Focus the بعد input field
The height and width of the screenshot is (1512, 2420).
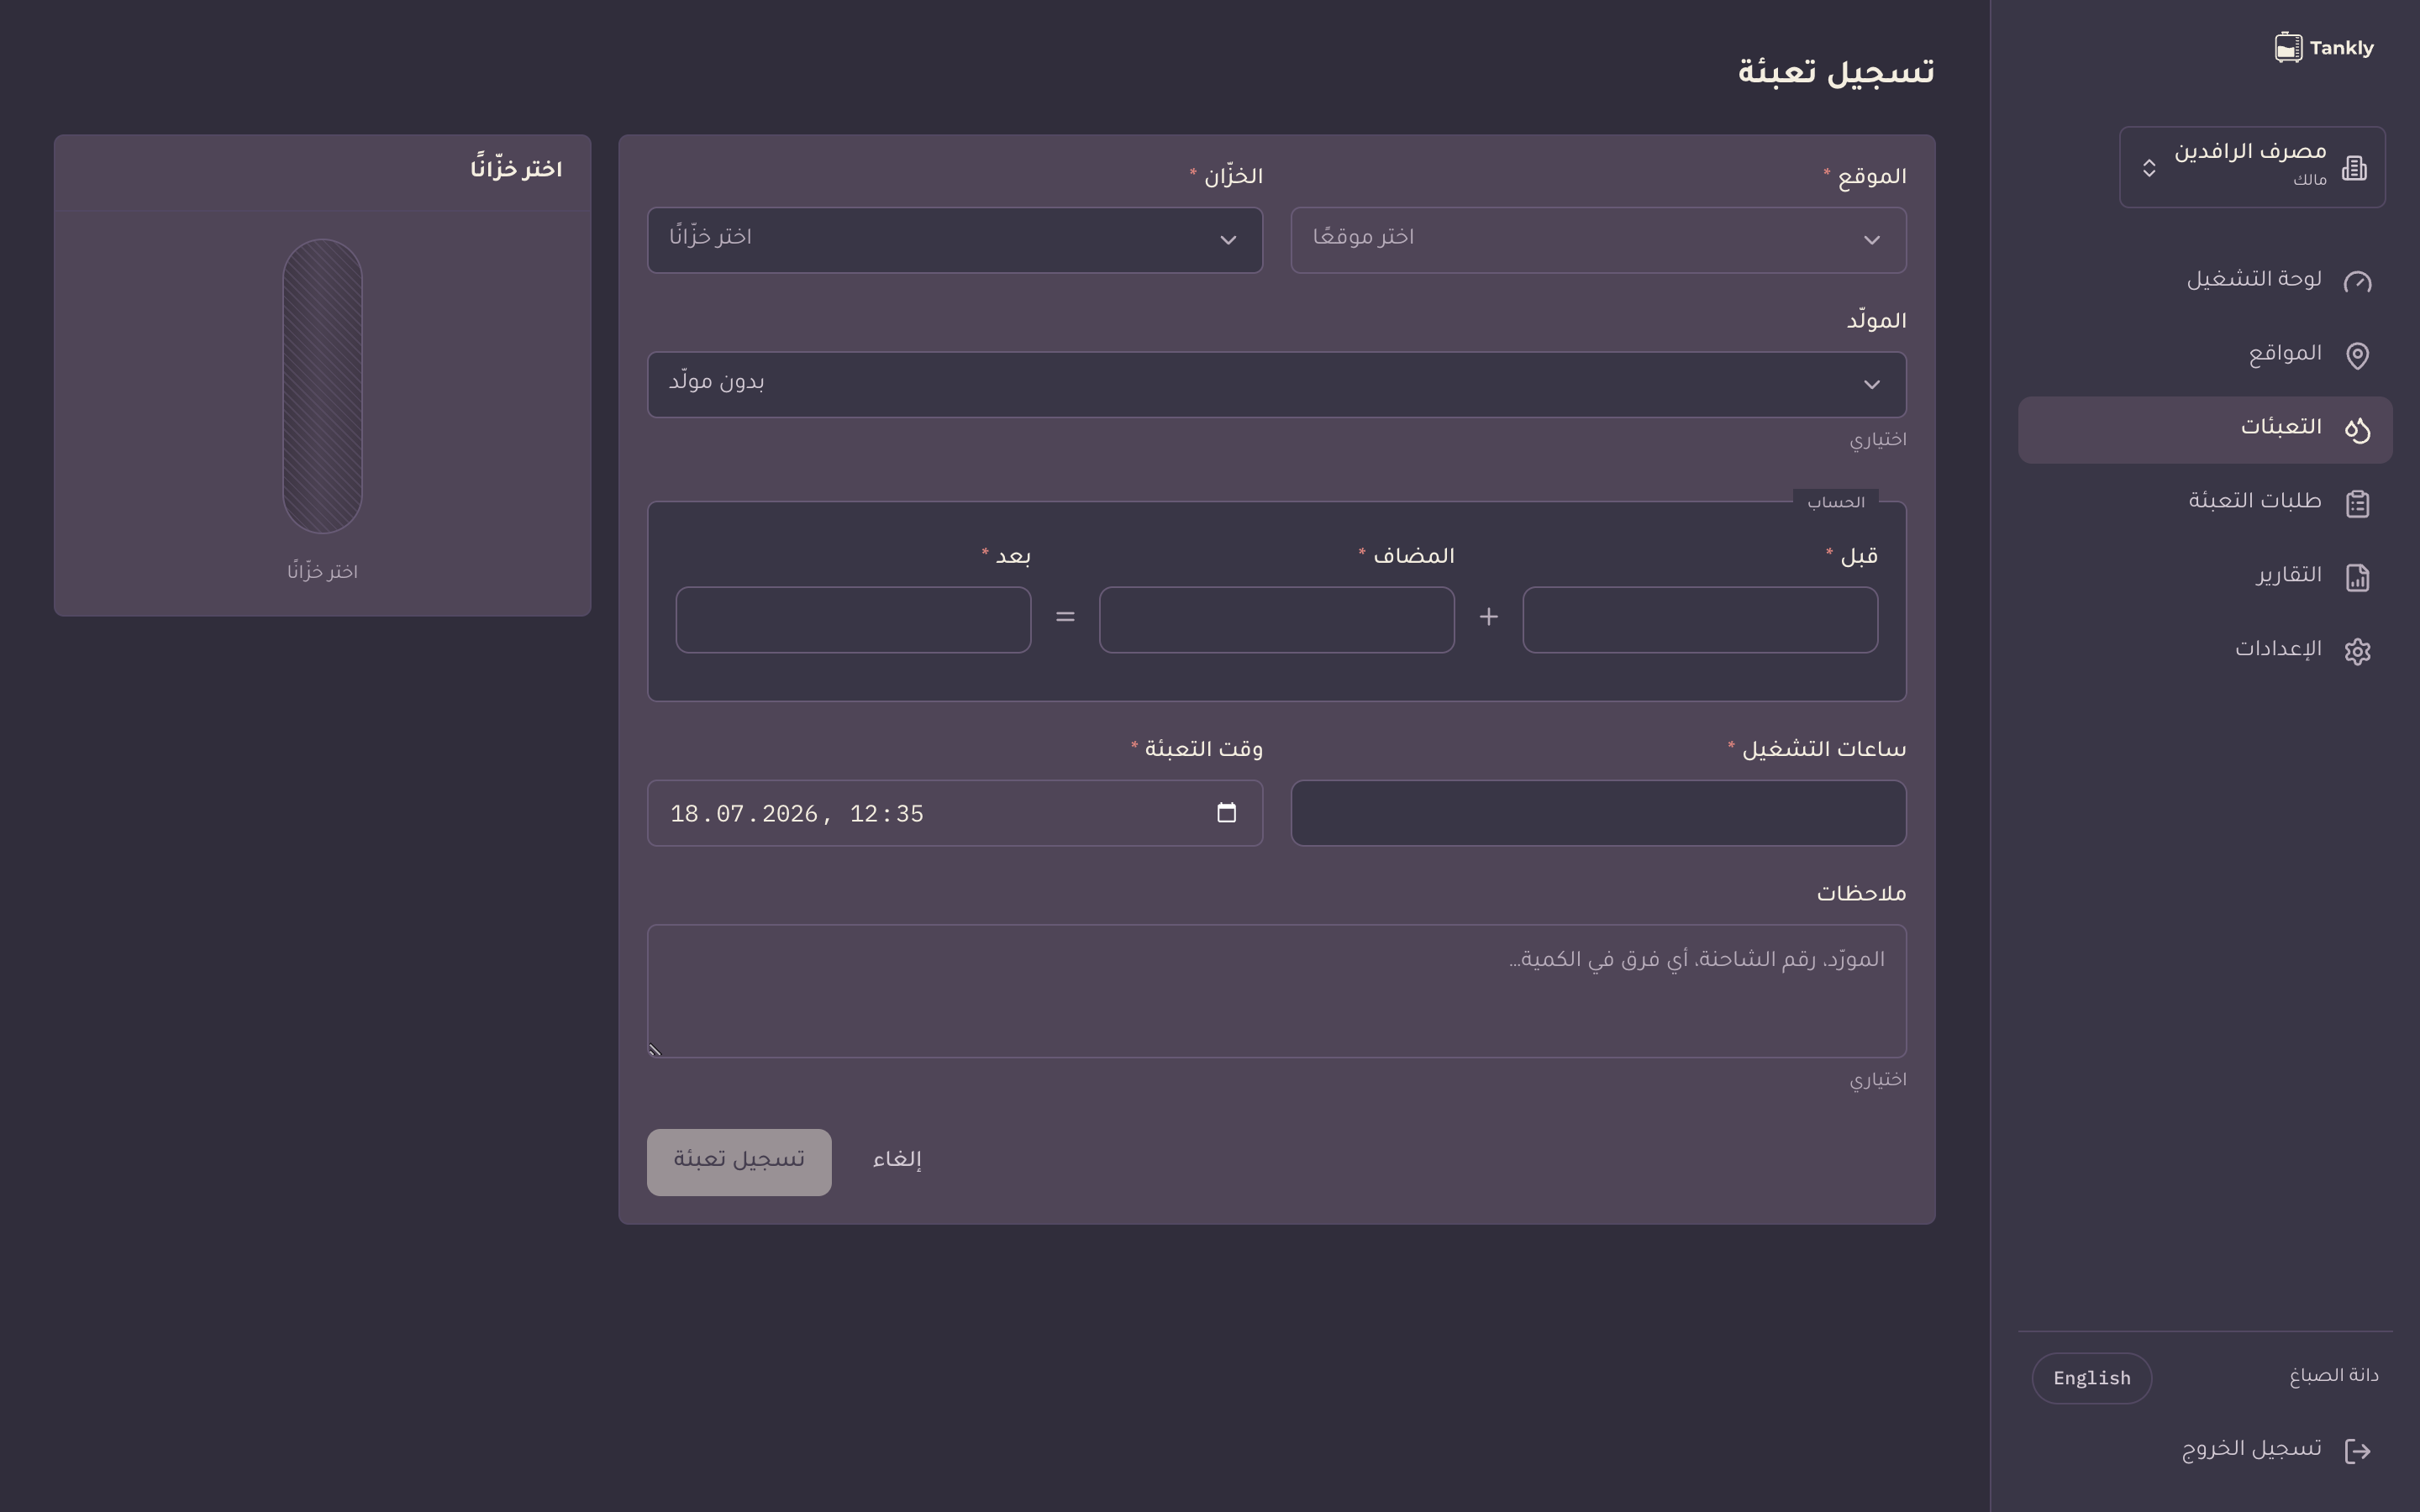pos(853,620)
